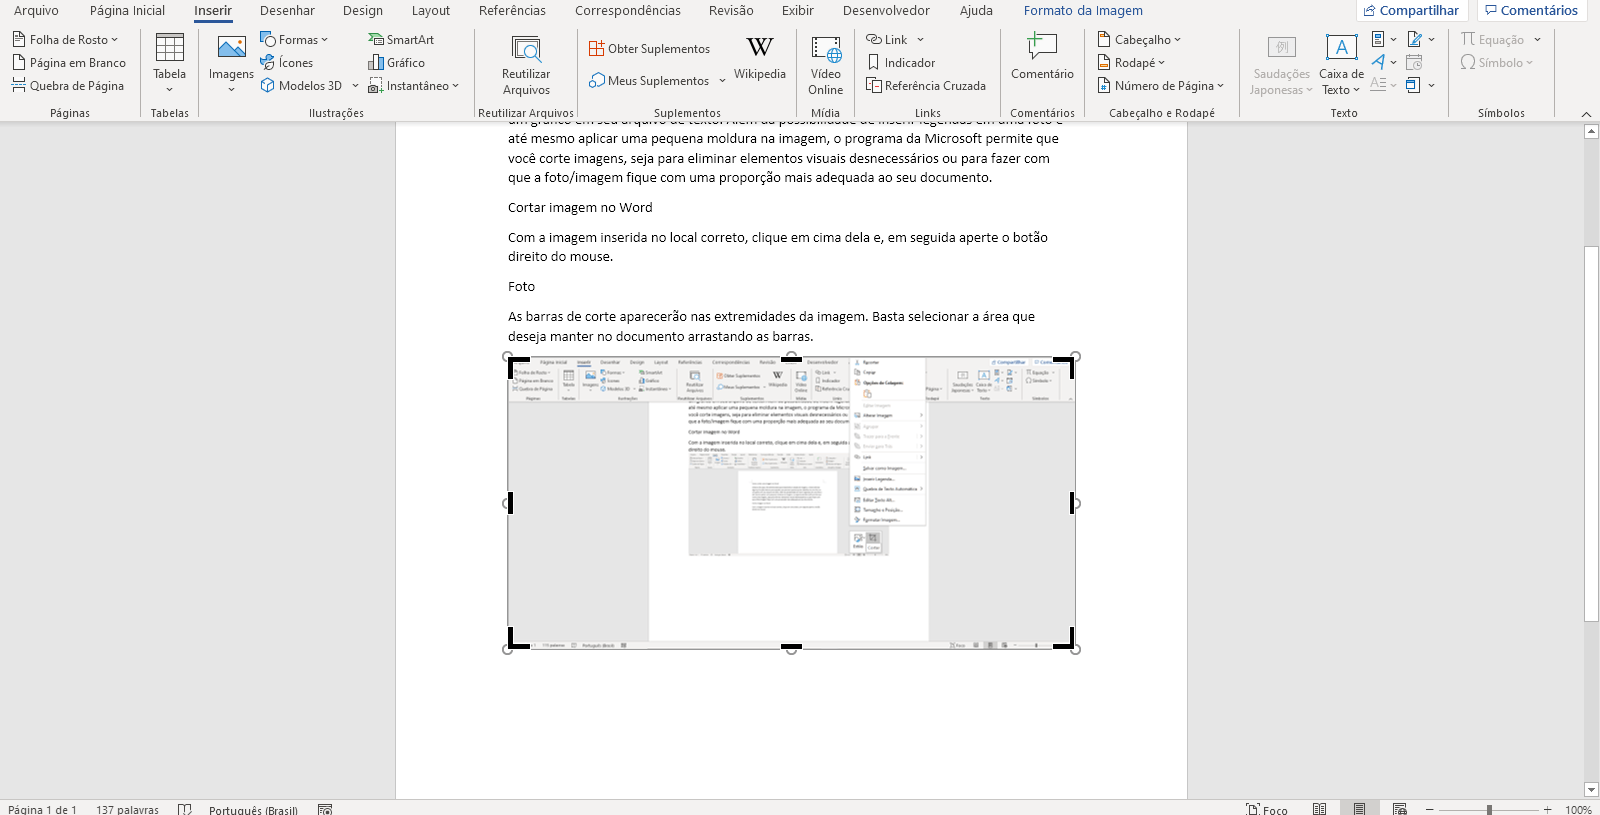Screen dimensions: 1600x815
Task: Add a bookmark with Indicador
Action: 900,63
